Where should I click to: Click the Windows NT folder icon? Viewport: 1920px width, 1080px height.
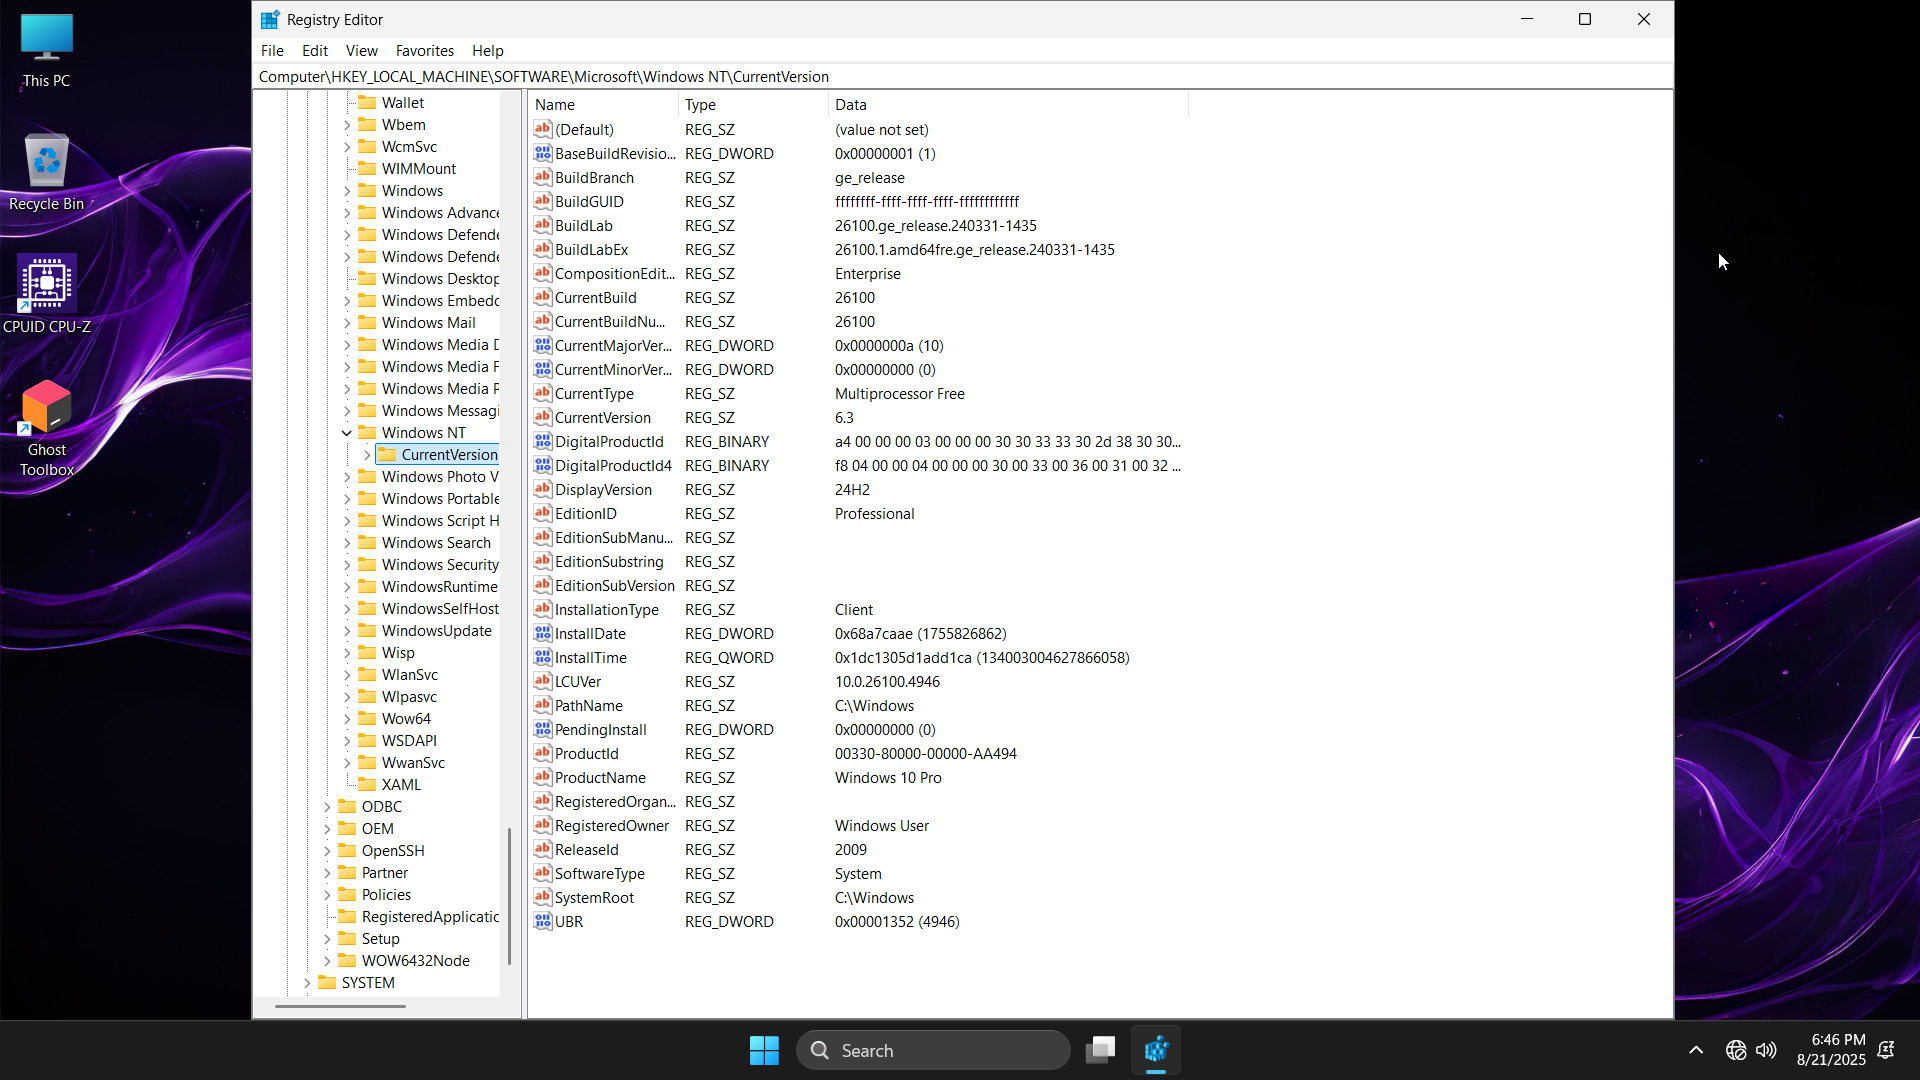click(x=367, y=432)
